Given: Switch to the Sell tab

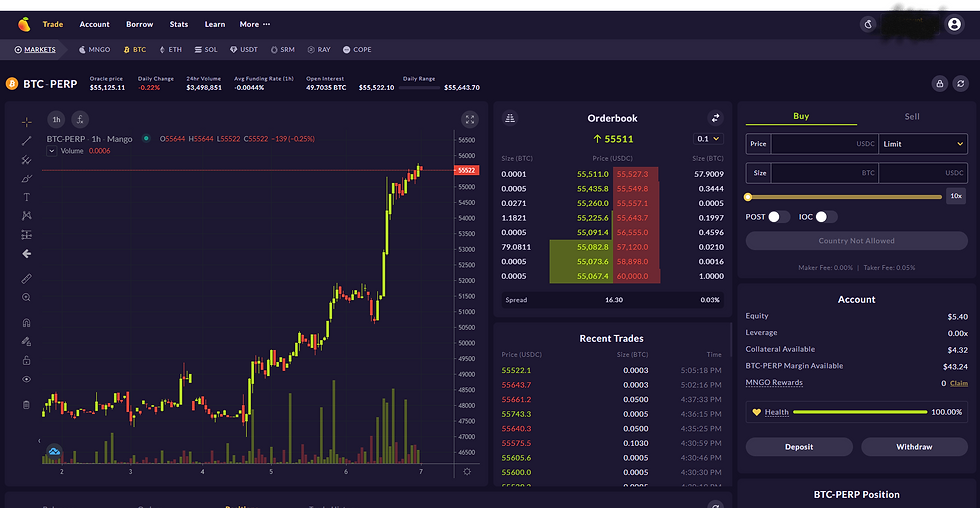Looking at the screenshot, I should coord(912,116).
